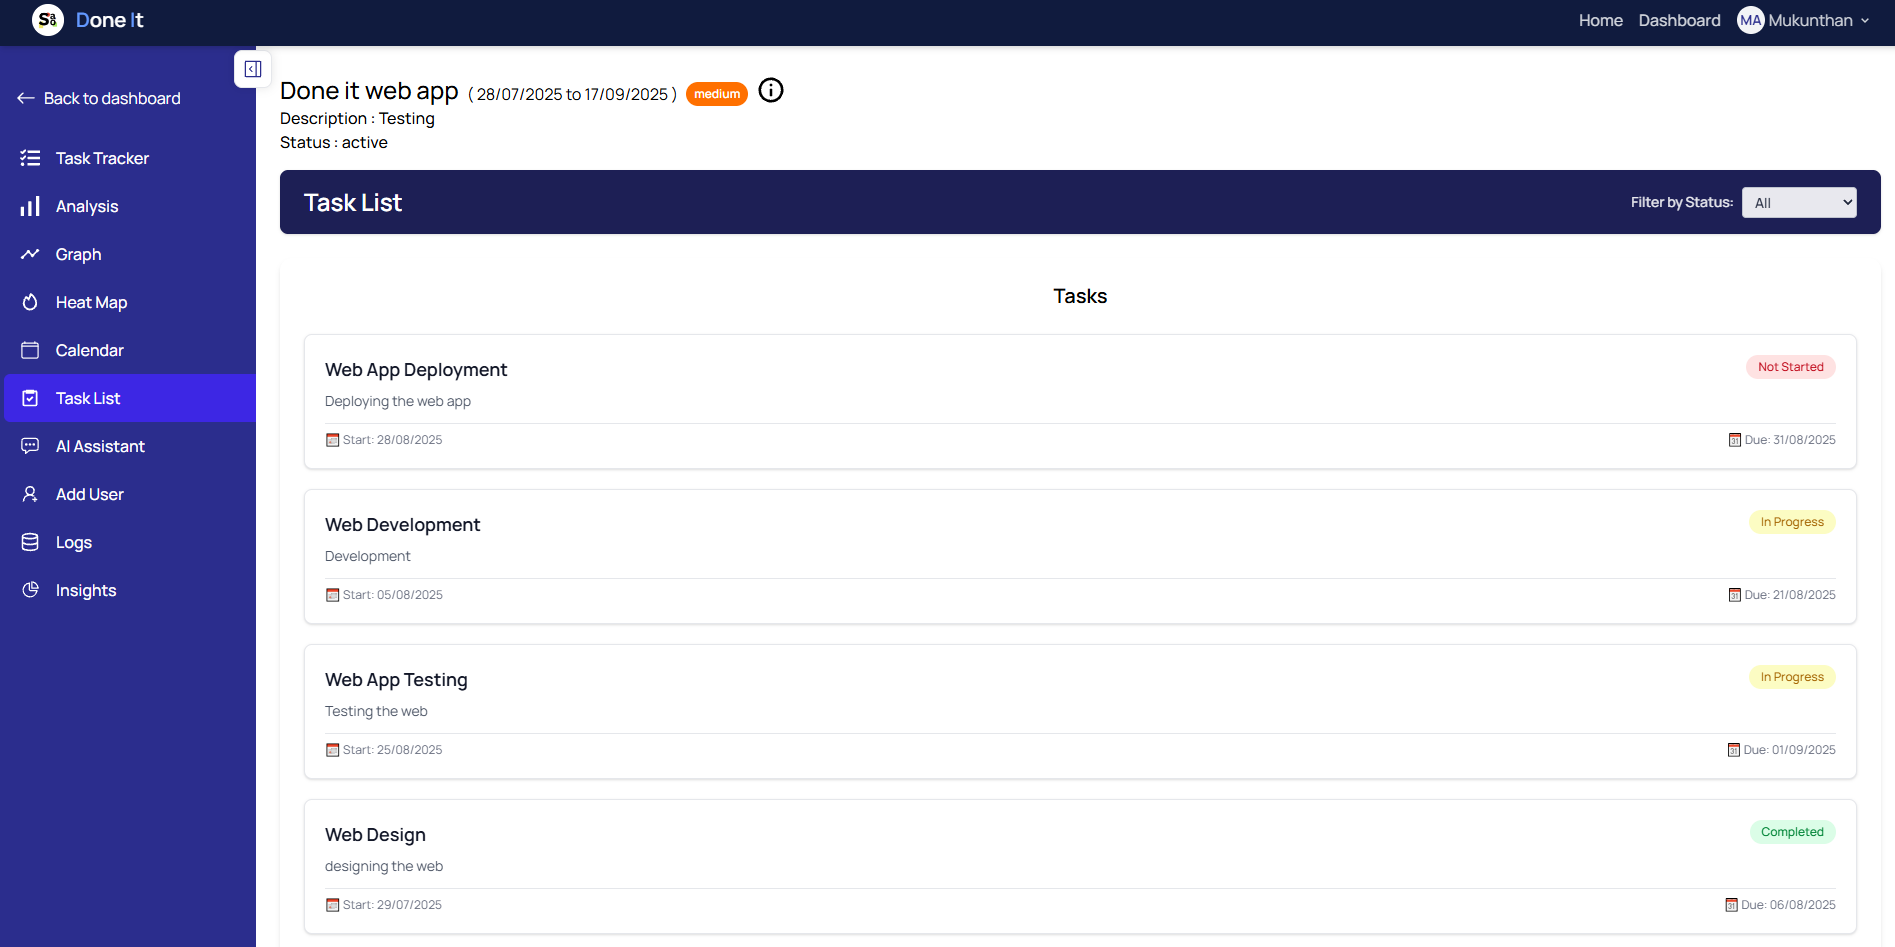
Task: Click 'Done it web app' project title
Action: (x=369, y=91)
